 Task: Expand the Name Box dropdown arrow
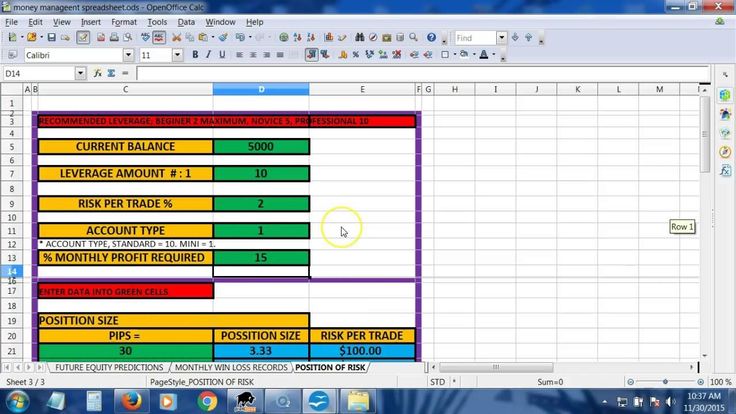coord(81,74)
